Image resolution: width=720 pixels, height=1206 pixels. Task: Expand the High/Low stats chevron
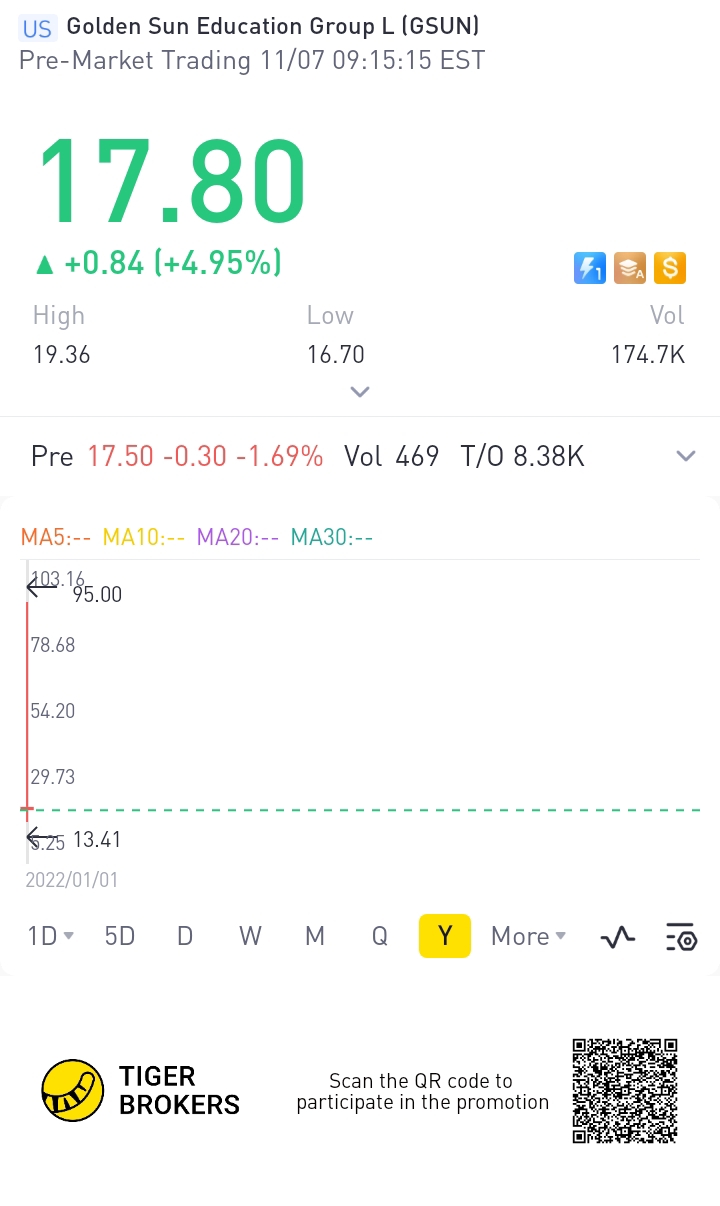click(360, 392)
